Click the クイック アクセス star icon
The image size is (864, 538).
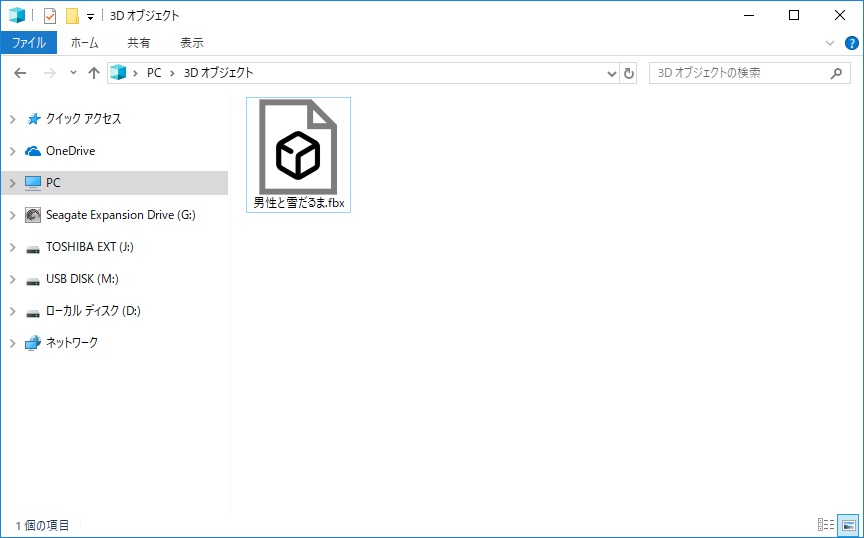[33, 119]
